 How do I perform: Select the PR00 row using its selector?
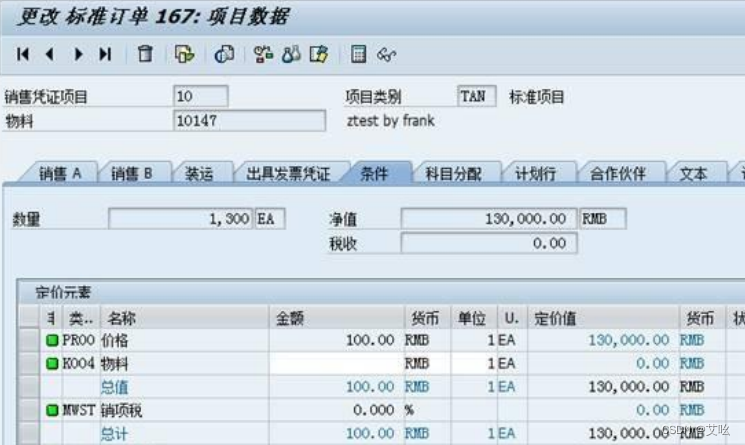[x=29, y=340]
